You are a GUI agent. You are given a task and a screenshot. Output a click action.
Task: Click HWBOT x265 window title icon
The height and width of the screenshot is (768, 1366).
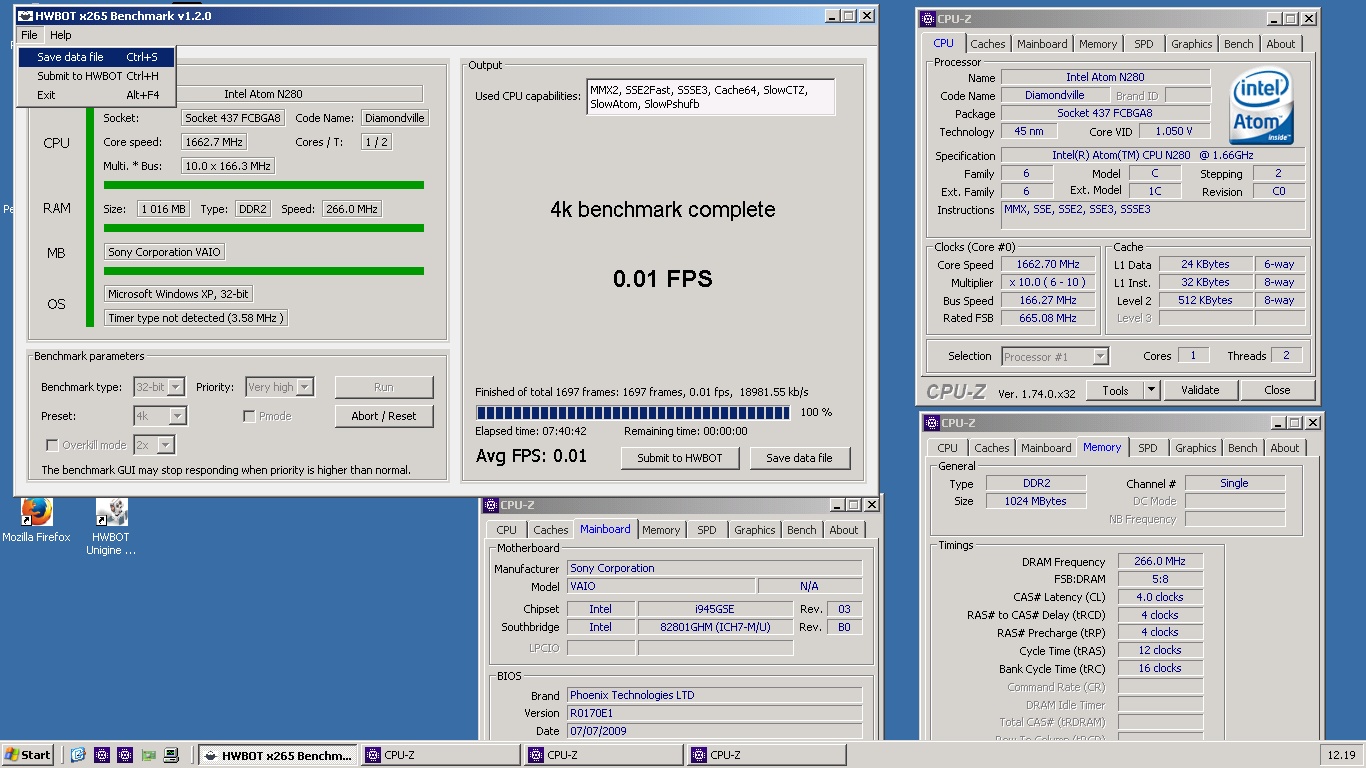tap(25, 16)
